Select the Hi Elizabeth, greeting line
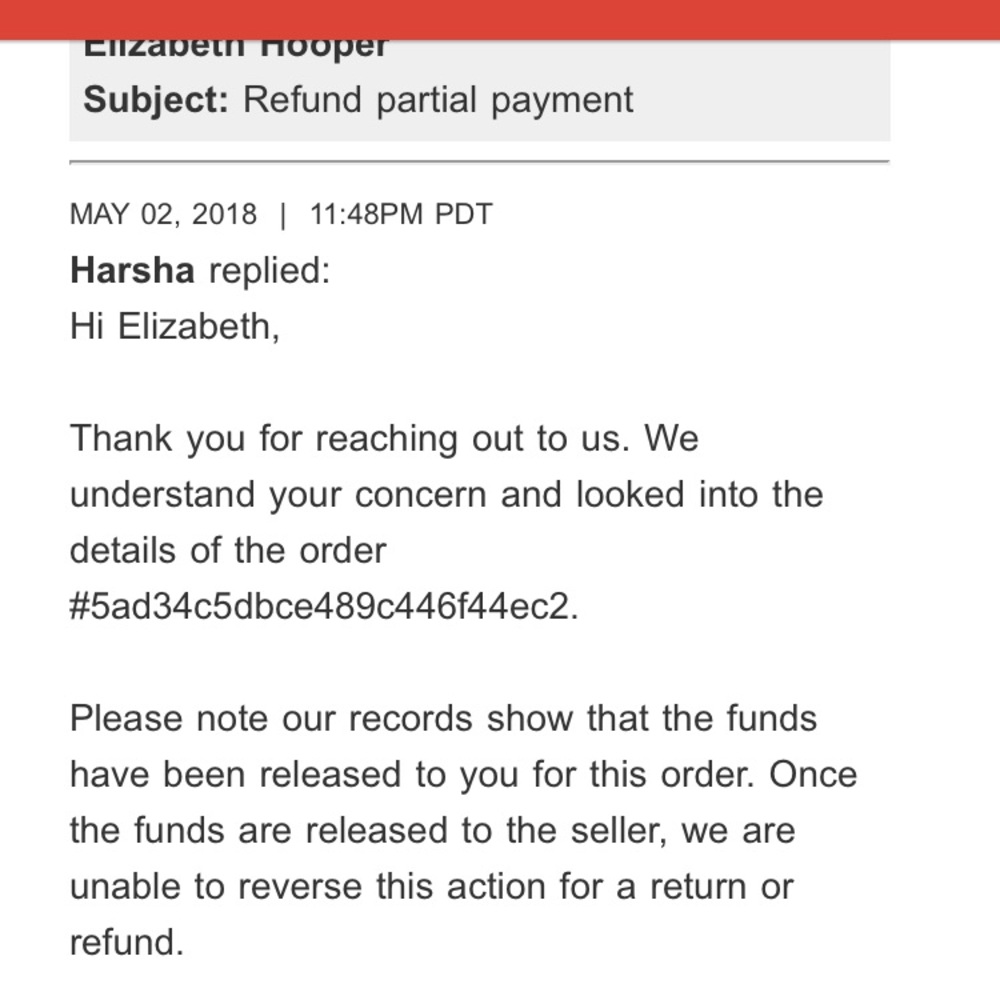 175,327
